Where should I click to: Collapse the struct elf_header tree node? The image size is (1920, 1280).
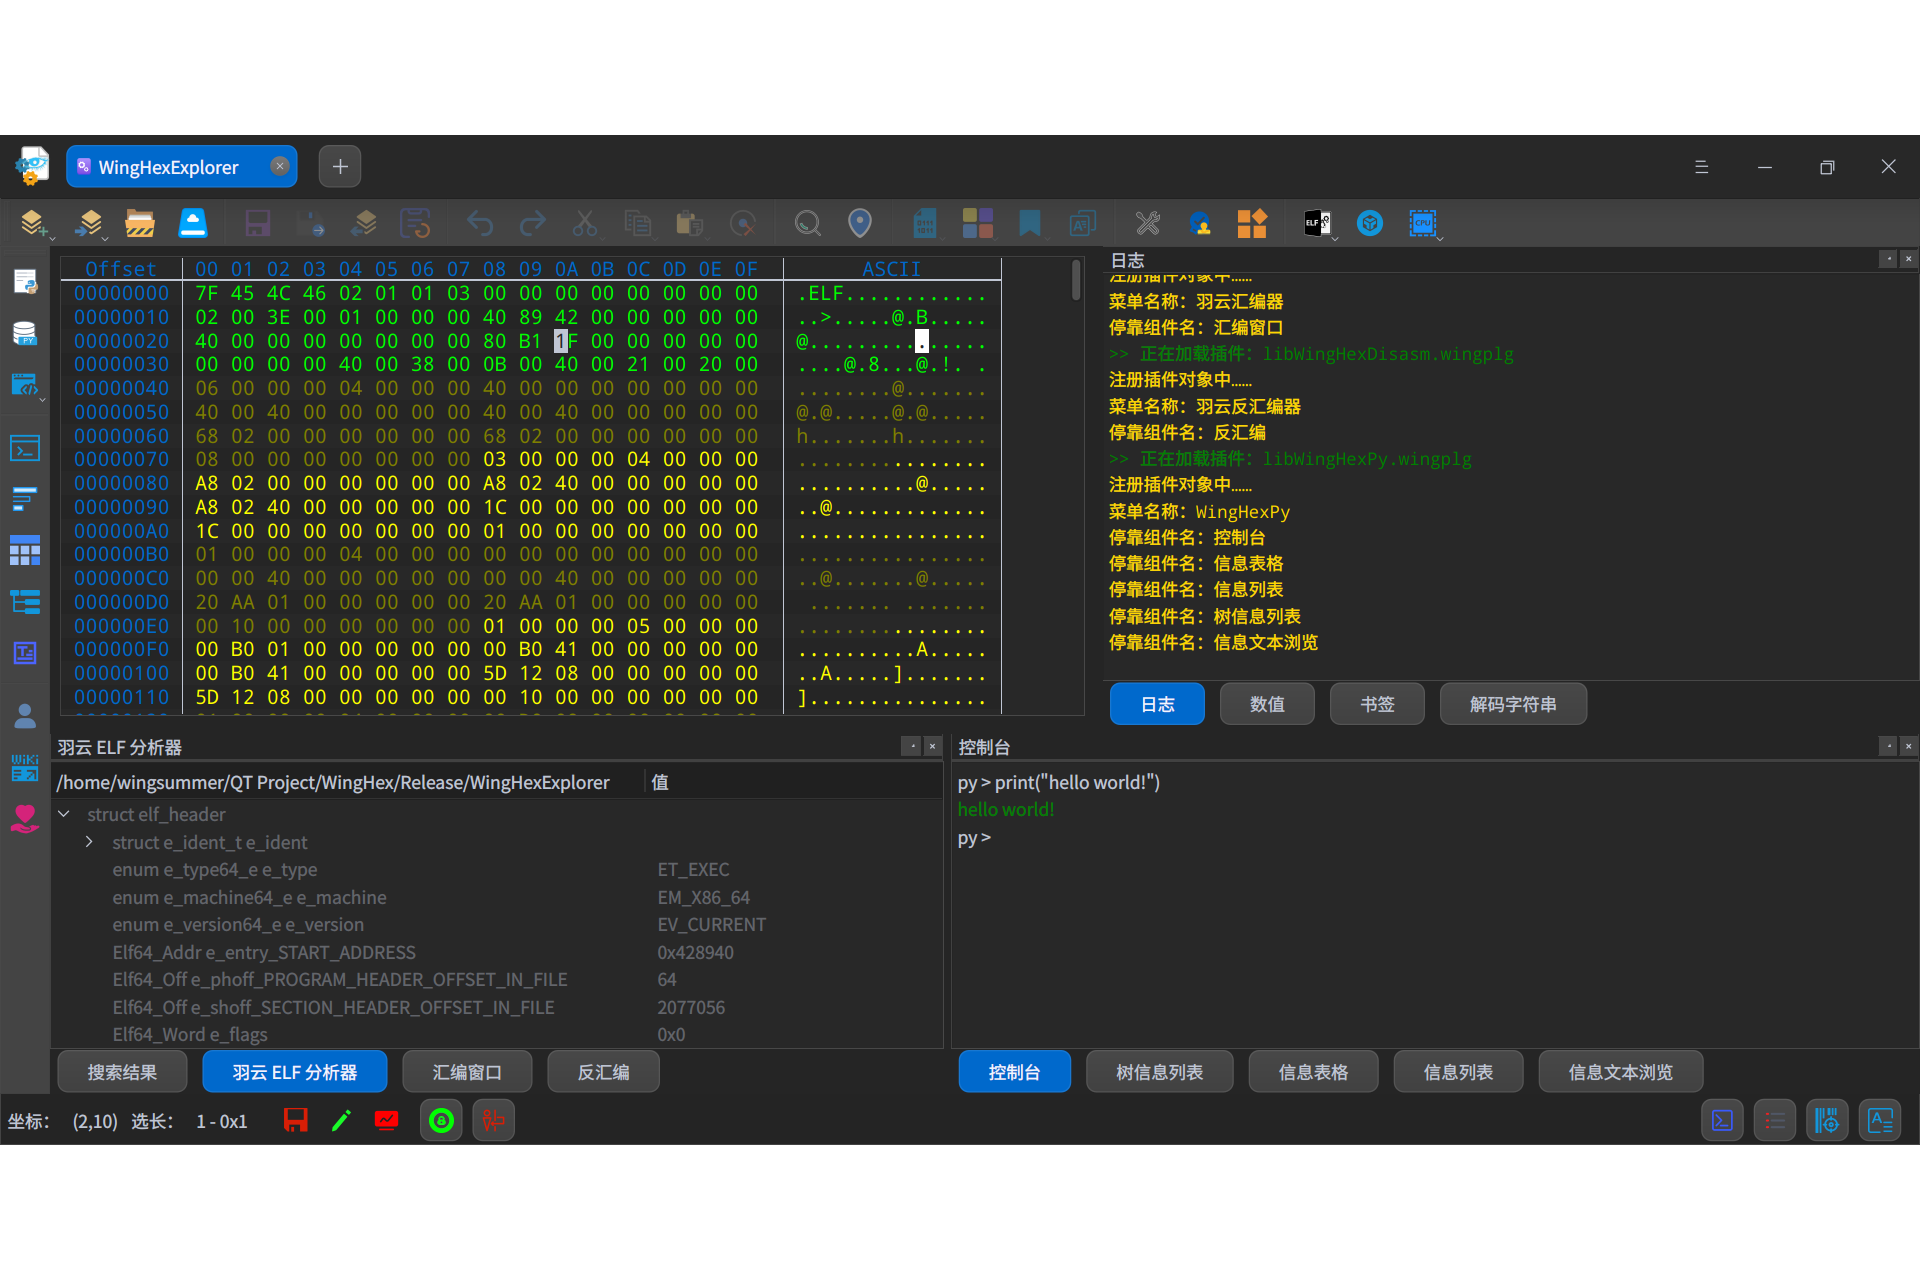tap(64, 814)
